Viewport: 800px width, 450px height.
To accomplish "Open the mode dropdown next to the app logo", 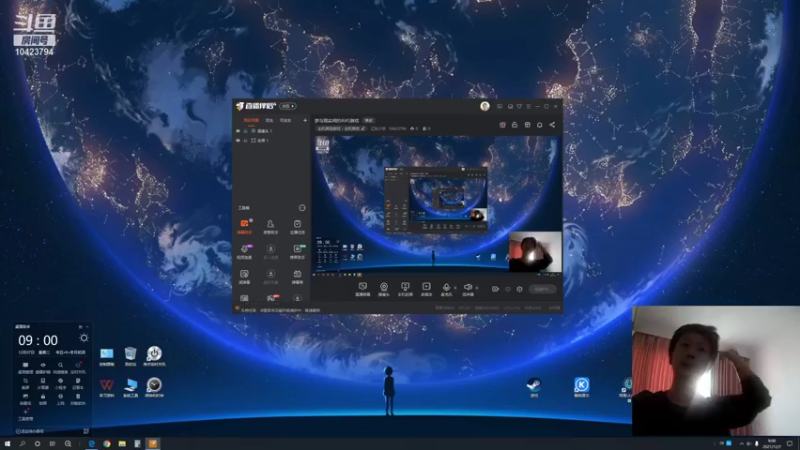I will click(288, 106).
